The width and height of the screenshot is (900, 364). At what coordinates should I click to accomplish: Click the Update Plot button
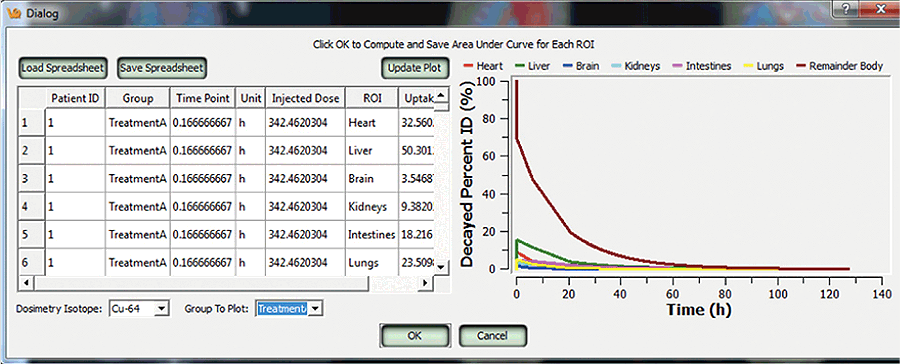[414, 68]
